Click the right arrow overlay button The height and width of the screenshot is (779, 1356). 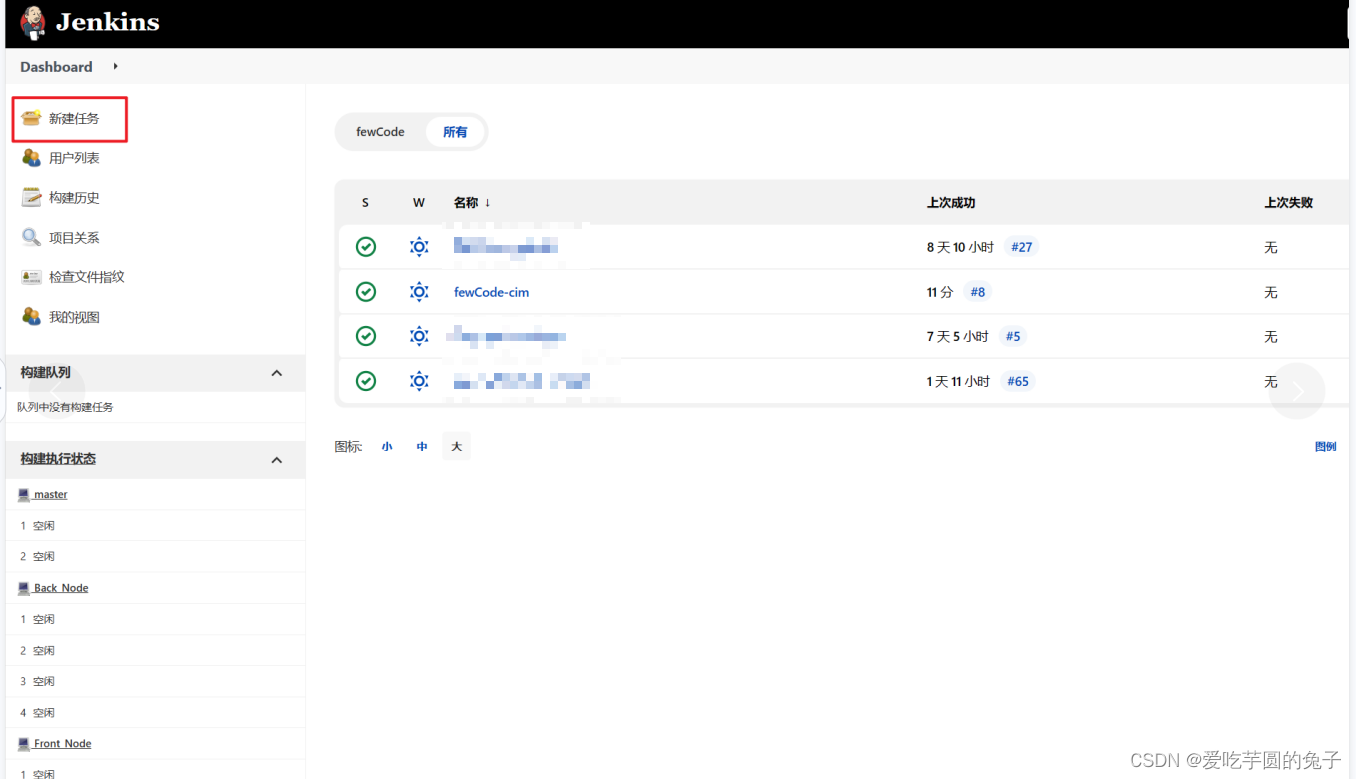[1297, 392]
